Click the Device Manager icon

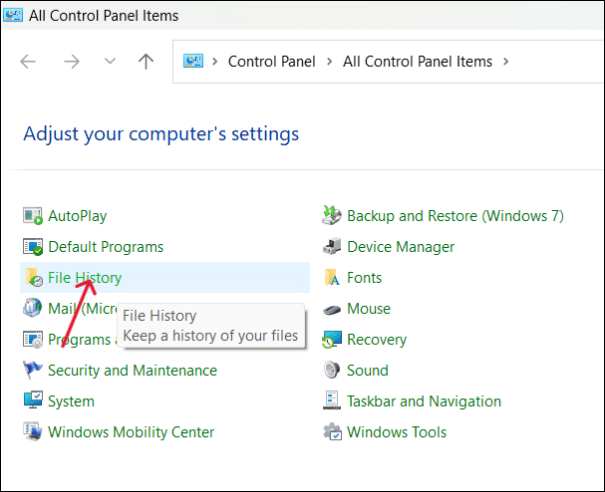pyautogui.click(x=332, y=247)
